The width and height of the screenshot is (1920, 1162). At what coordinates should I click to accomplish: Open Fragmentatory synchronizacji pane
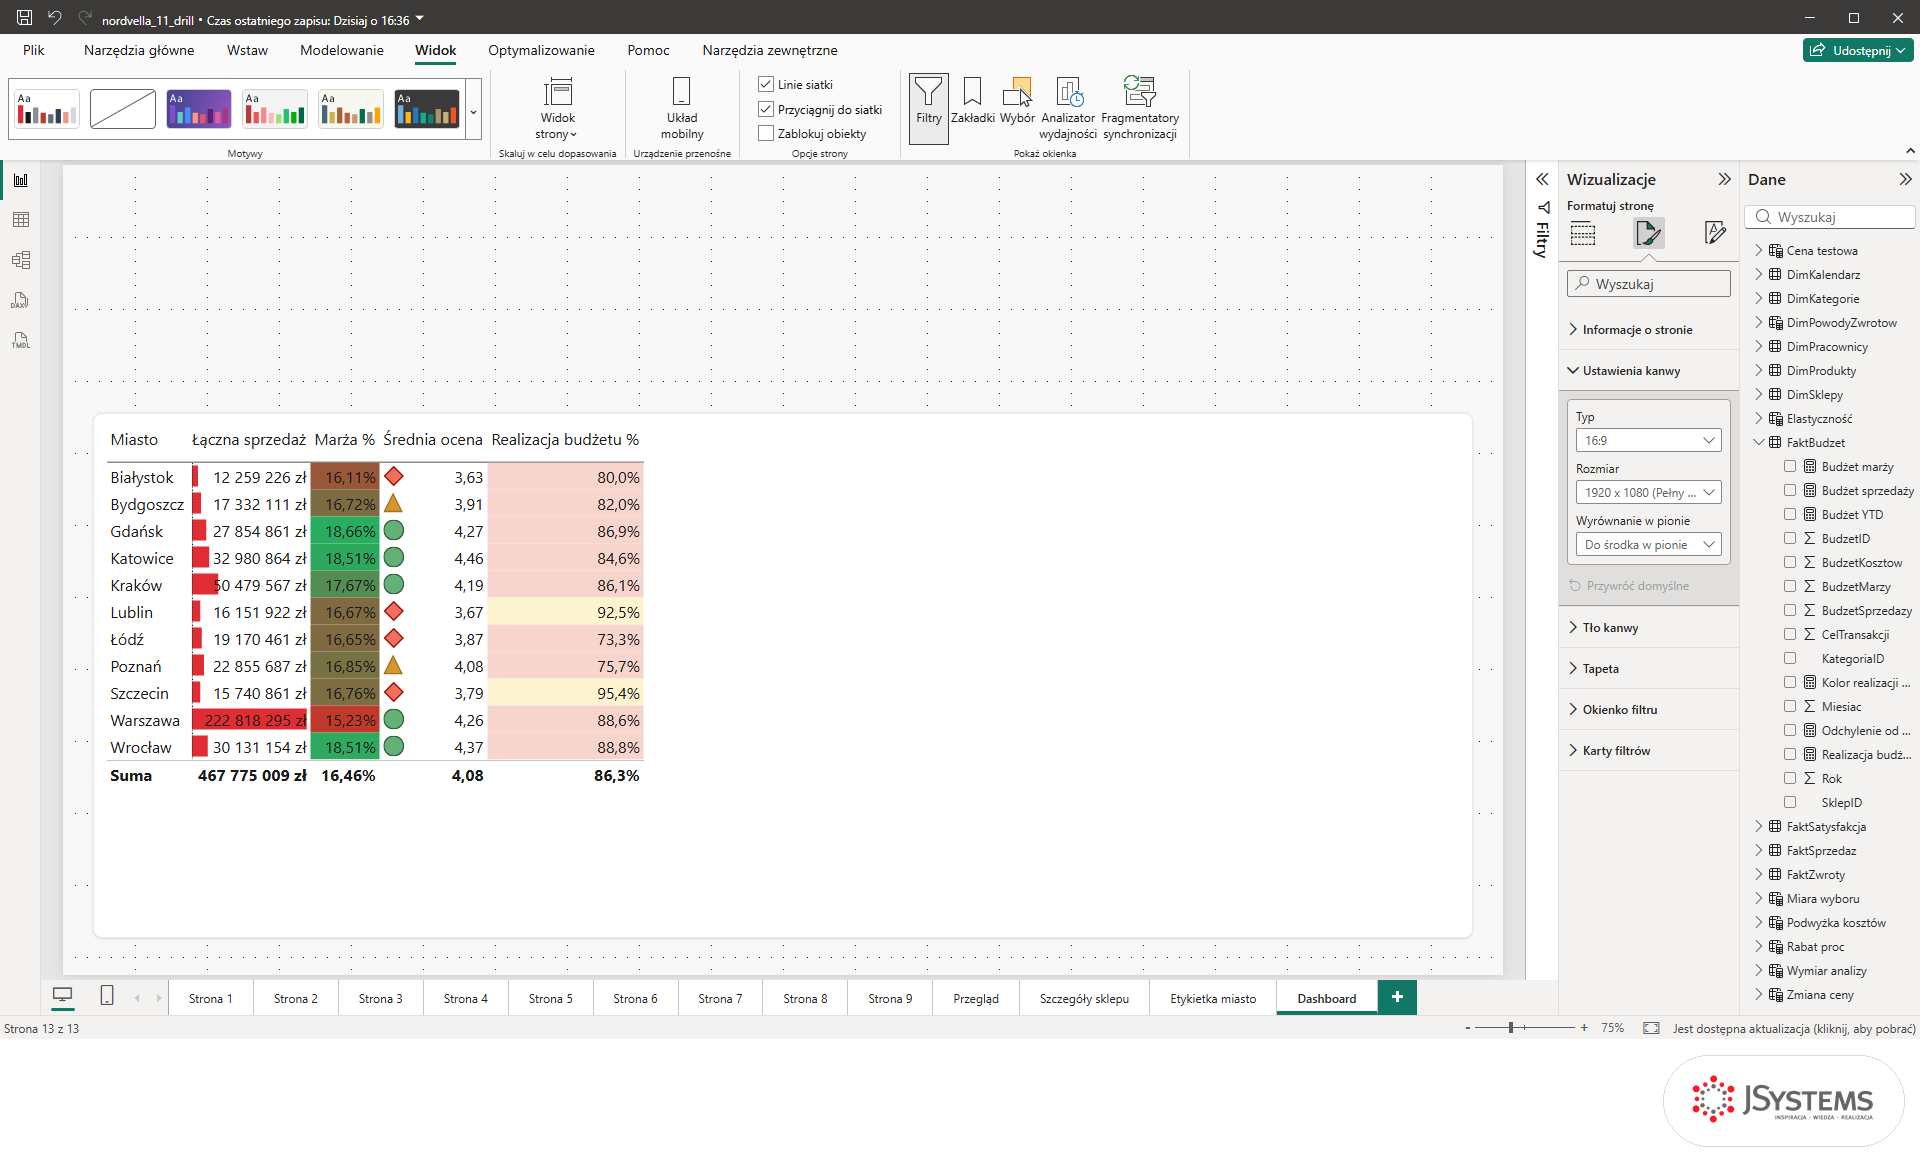(1140, 108)
